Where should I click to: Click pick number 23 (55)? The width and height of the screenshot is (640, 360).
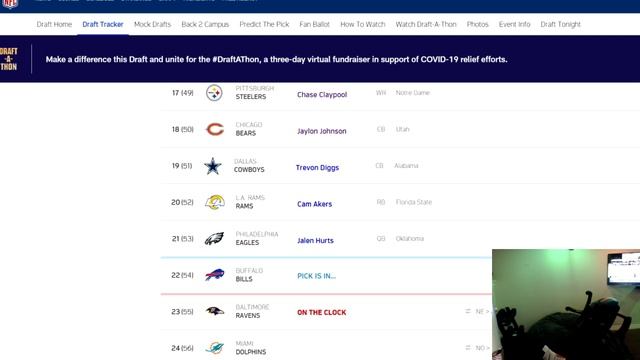(182, 311)
